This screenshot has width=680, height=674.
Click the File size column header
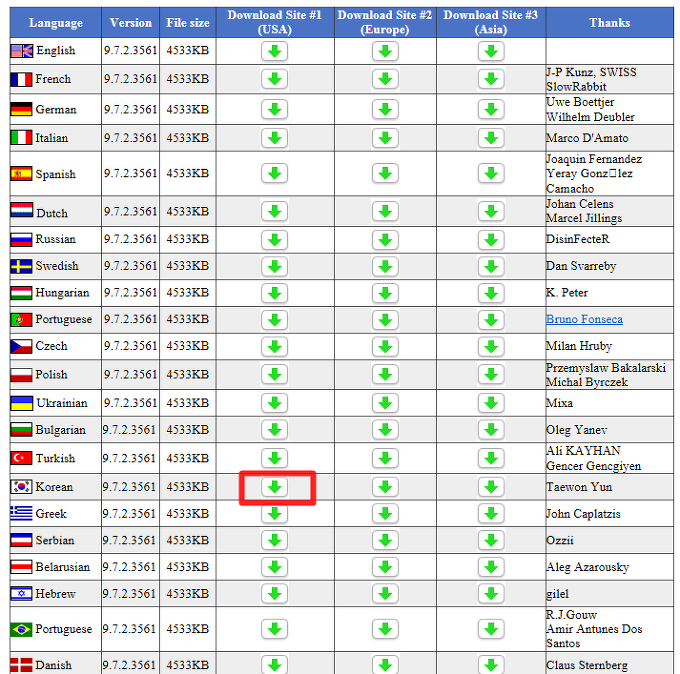[x=188, y=23]
